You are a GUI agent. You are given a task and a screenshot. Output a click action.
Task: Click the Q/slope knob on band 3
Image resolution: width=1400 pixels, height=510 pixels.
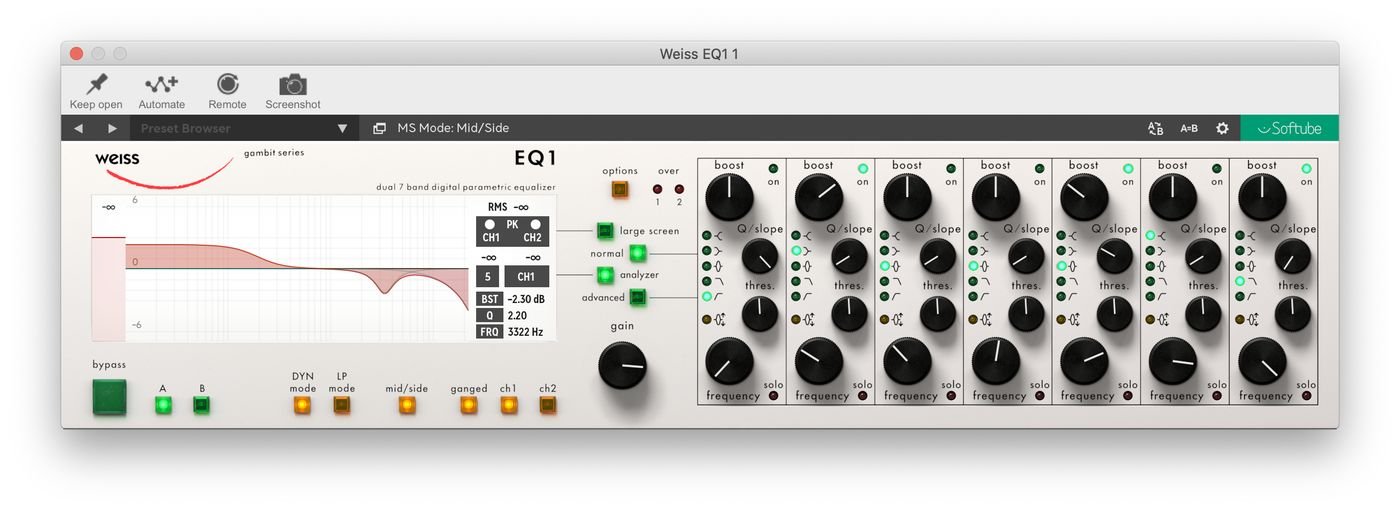pos(937,257)
